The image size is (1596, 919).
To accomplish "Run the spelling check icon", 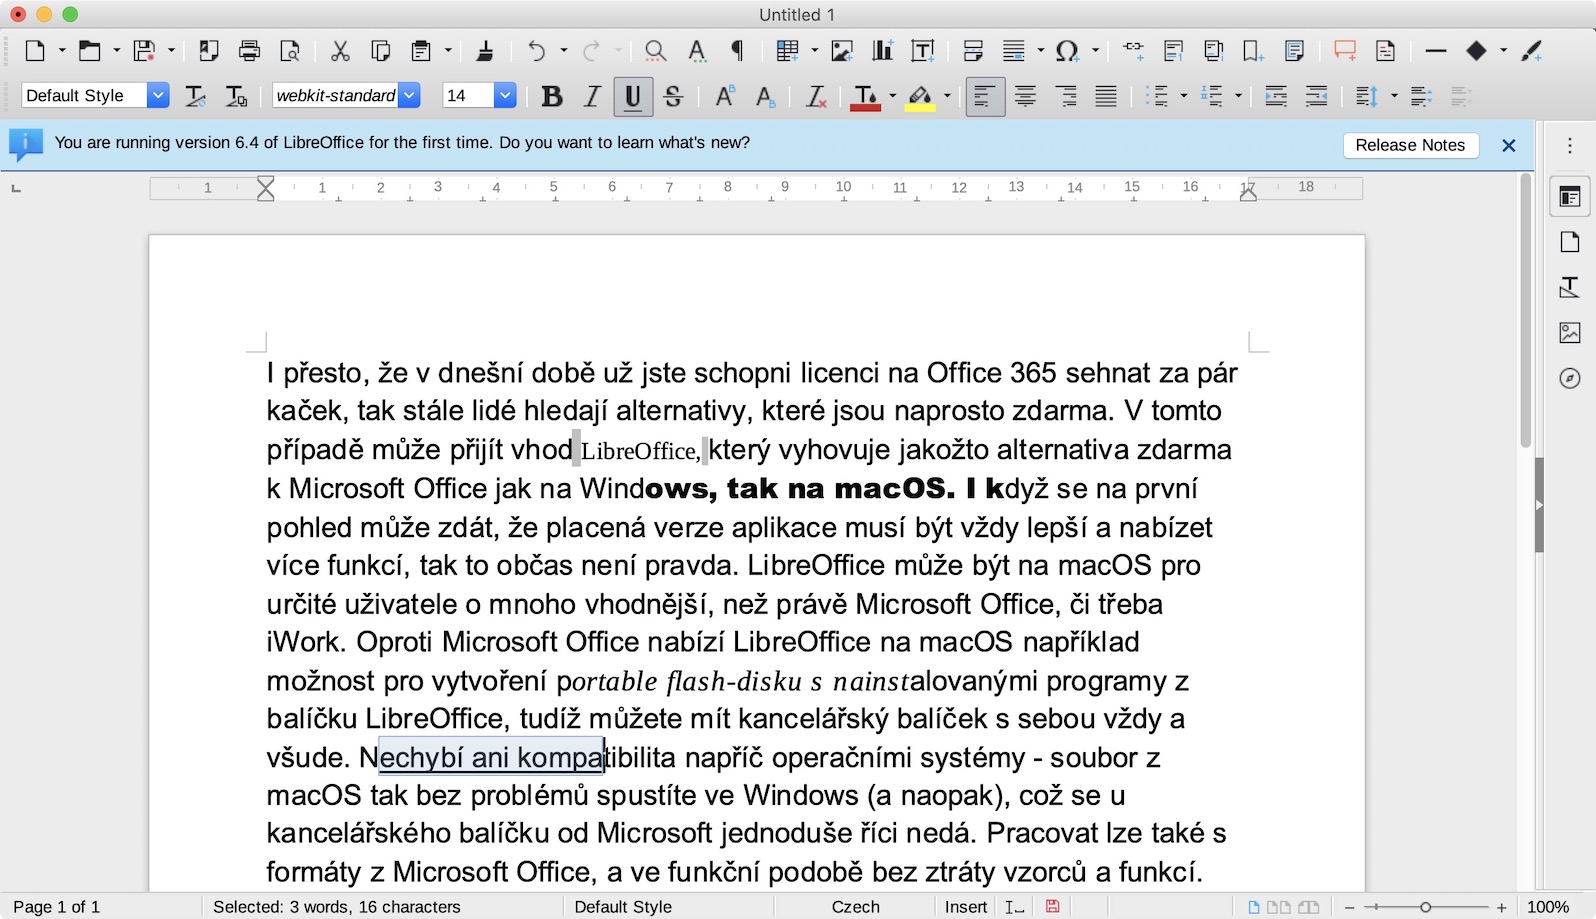I will pyautogui.click(x=697, y=51).
